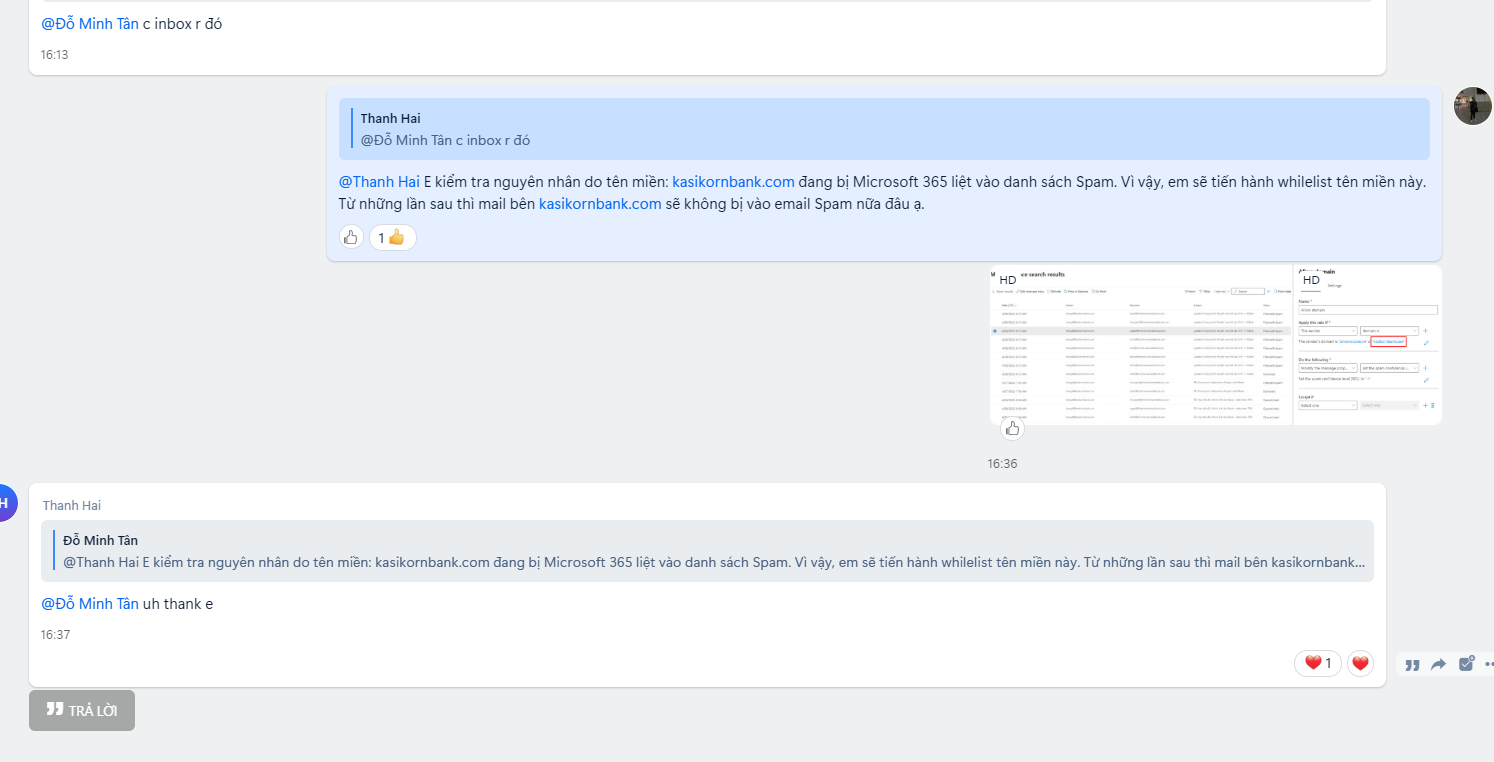Click the yellow thumbs-up reaction count
This screenshot has width=1494, height=762.
point(392,237)
